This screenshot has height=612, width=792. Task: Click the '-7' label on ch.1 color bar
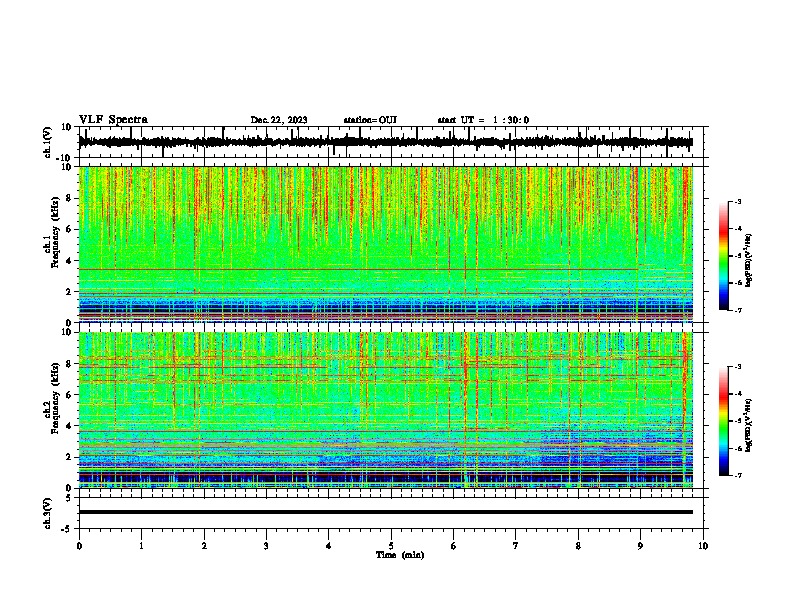(738, 310)
